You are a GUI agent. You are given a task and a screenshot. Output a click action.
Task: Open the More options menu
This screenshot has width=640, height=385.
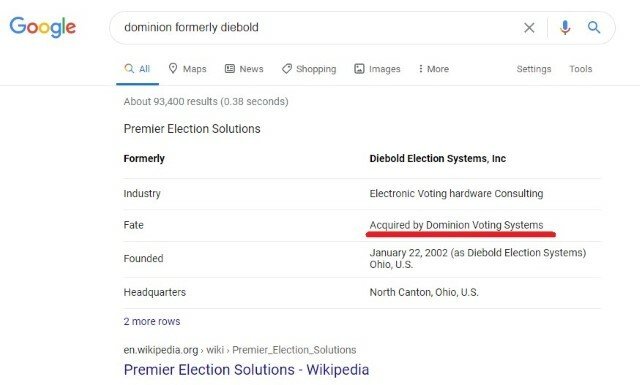pyautogui.click(x=433, y=69)
